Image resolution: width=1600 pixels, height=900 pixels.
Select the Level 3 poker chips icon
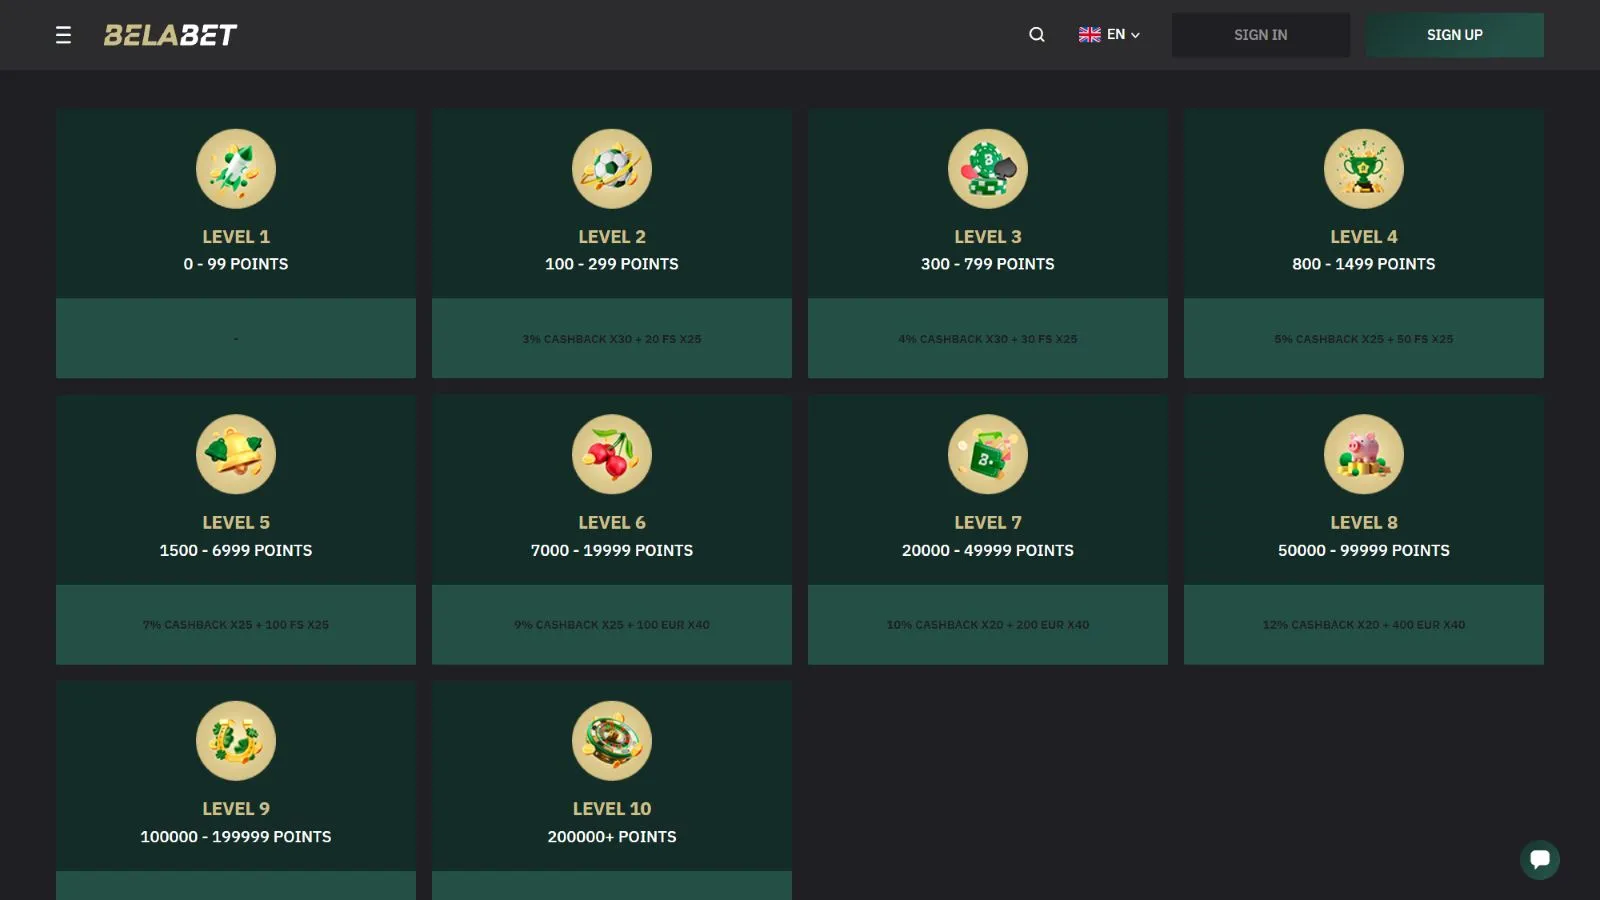pos(988,169)
